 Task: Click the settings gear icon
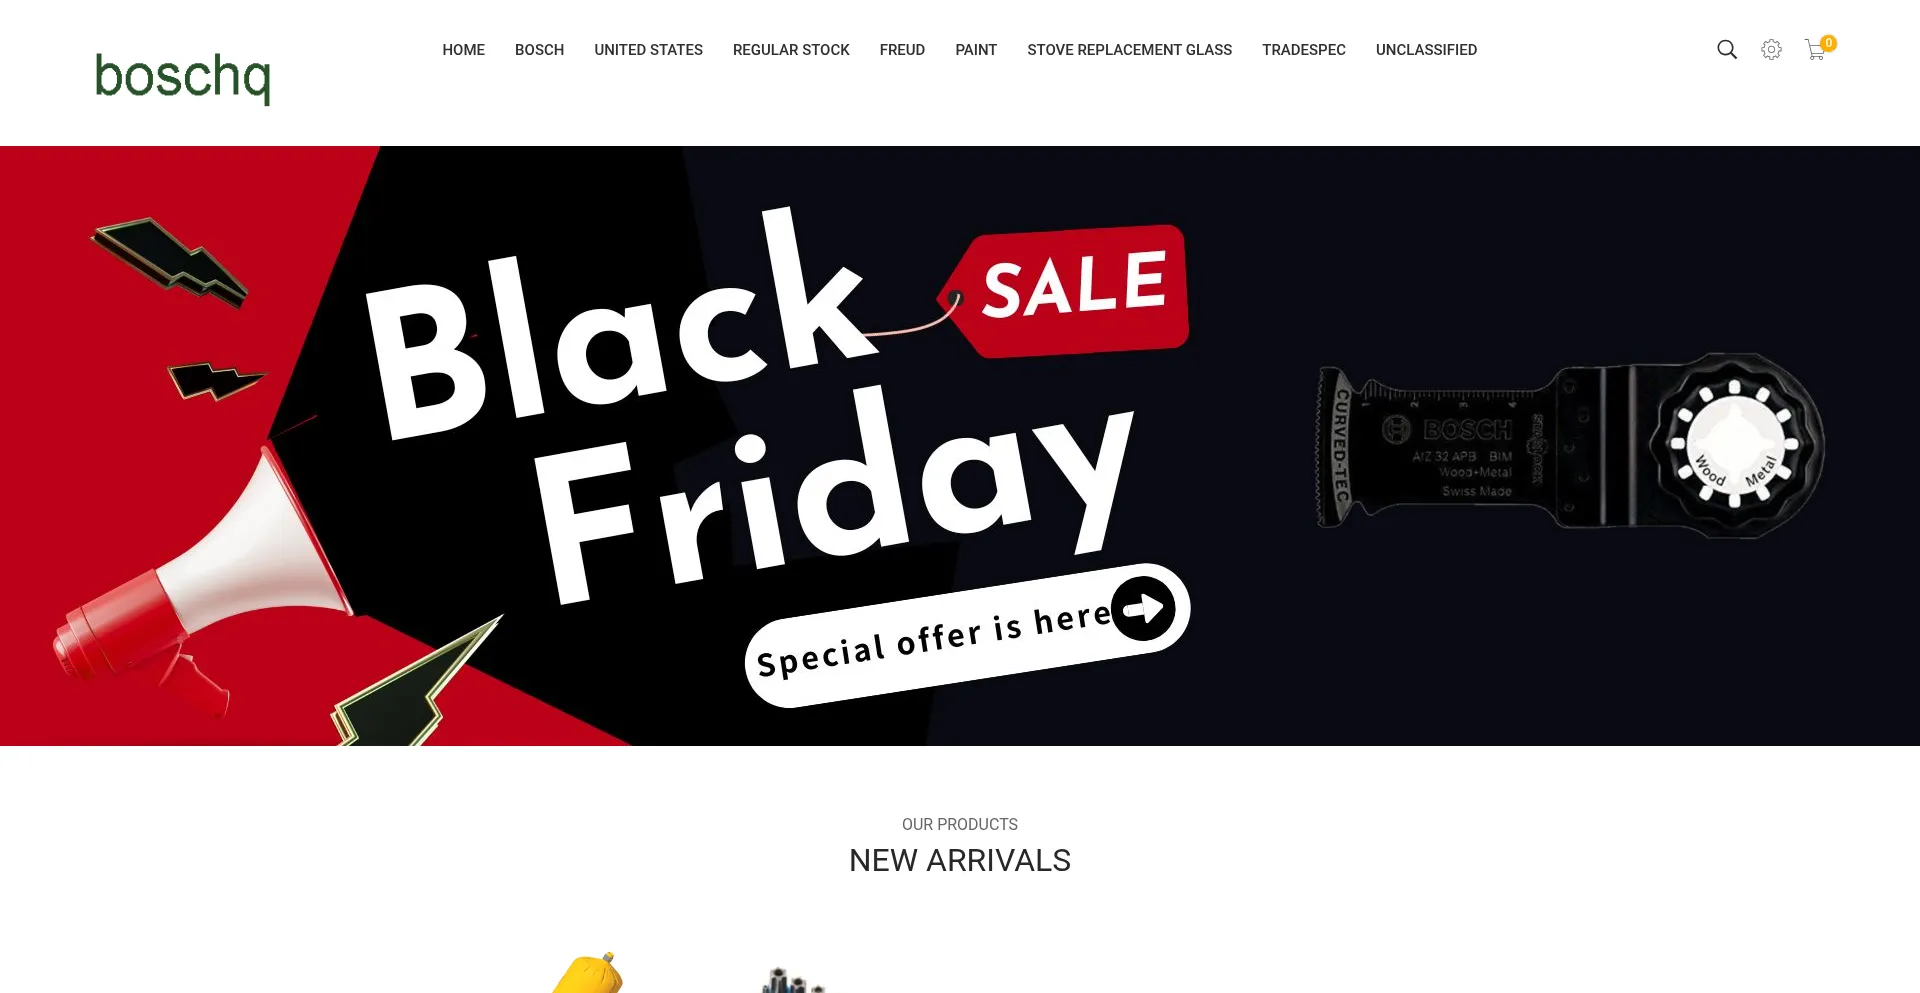point(1771,49)
